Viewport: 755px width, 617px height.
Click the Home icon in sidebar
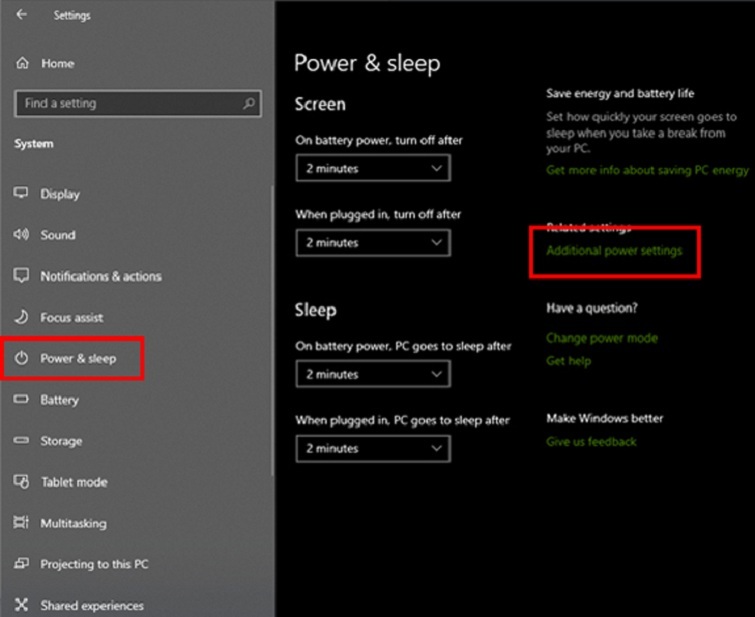tap(22, 63)
